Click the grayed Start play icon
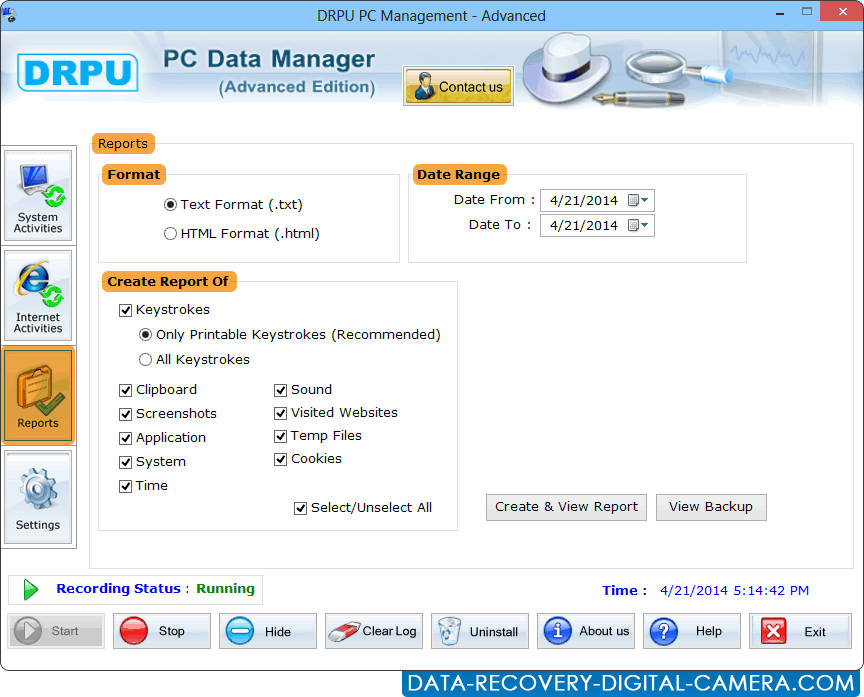Viewport: 864px width, 697px height. 28,631
